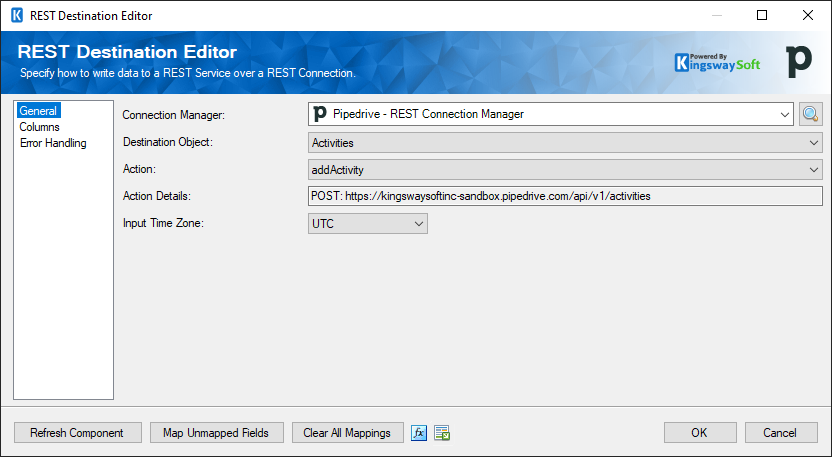Select the General page in sidebar
This screenshot has height=457, width=832.
(x=38, y=111)
